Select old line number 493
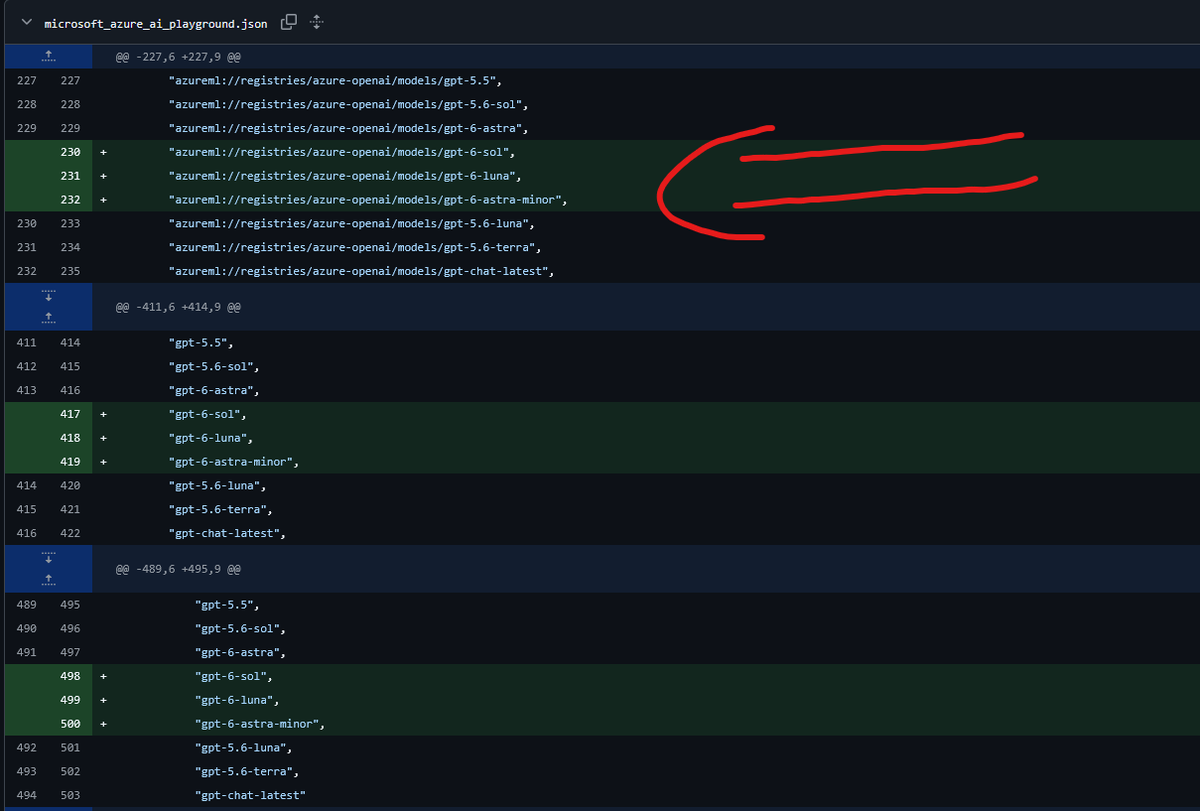The width and height of the screenshot is (1200, 811). 27,771
